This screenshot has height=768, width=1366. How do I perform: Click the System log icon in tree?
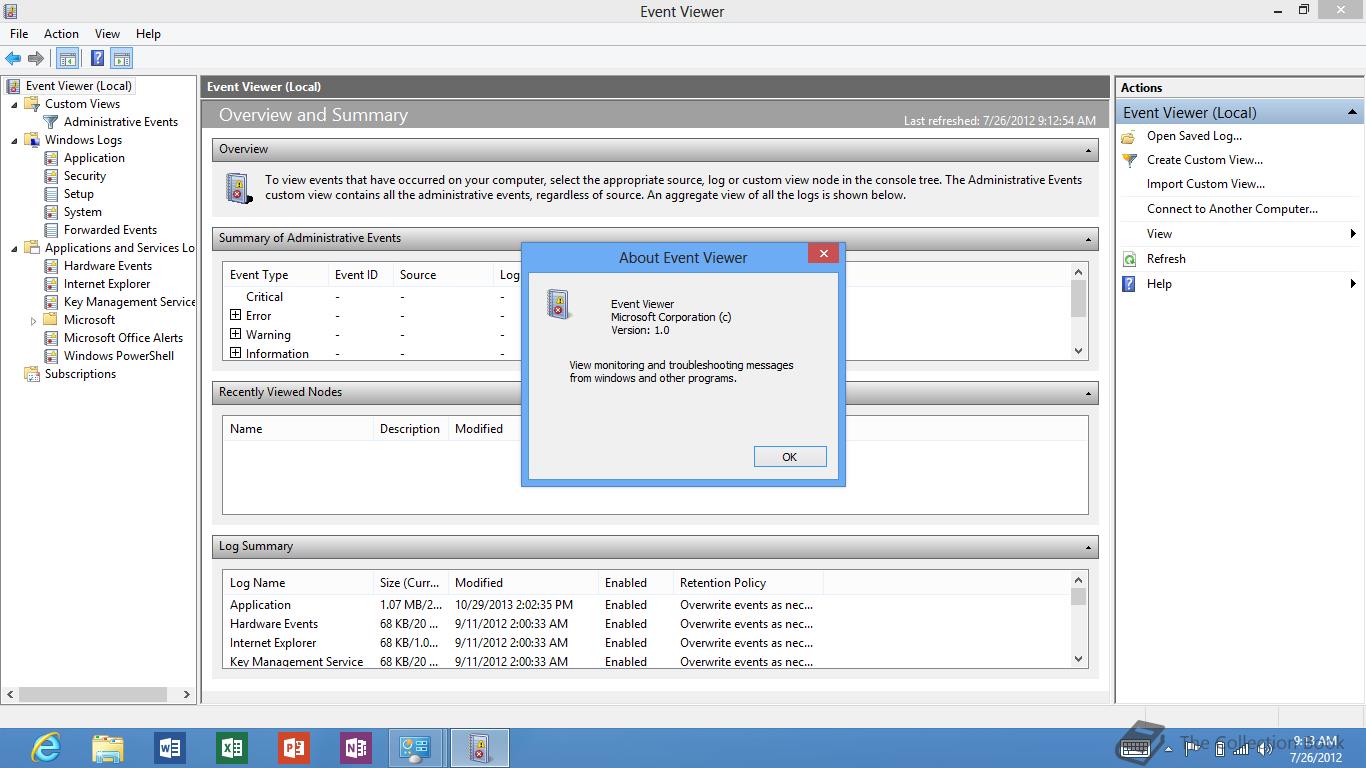point(51,212)
